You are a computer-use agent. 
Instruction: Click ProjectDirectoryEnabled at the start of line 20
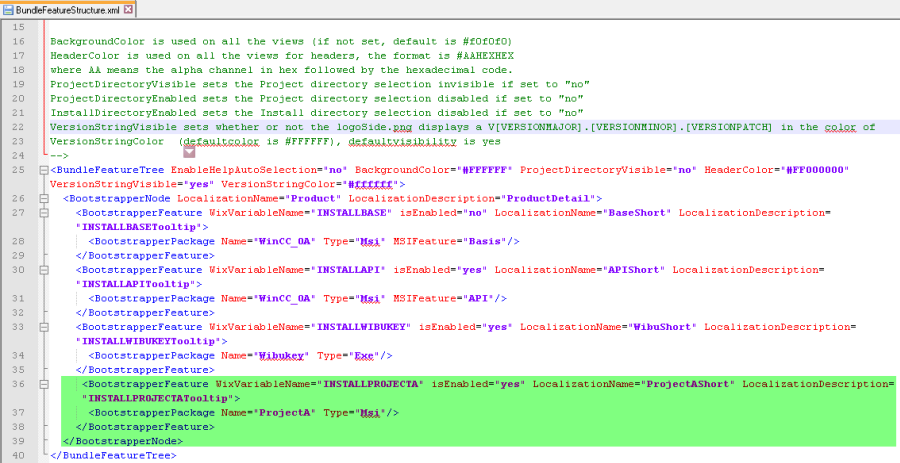click(x=123, y=99)
